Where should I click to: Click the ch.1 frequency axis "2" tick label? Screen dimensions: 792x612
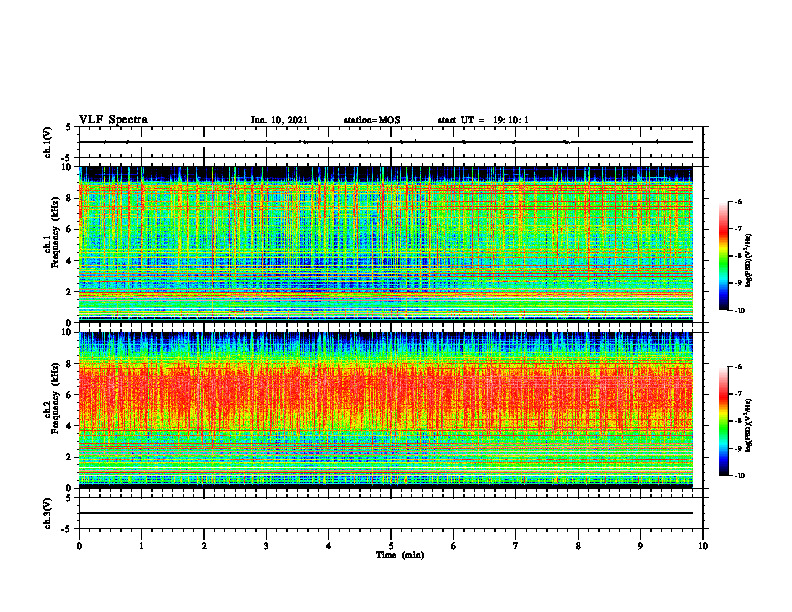point(69,292)
